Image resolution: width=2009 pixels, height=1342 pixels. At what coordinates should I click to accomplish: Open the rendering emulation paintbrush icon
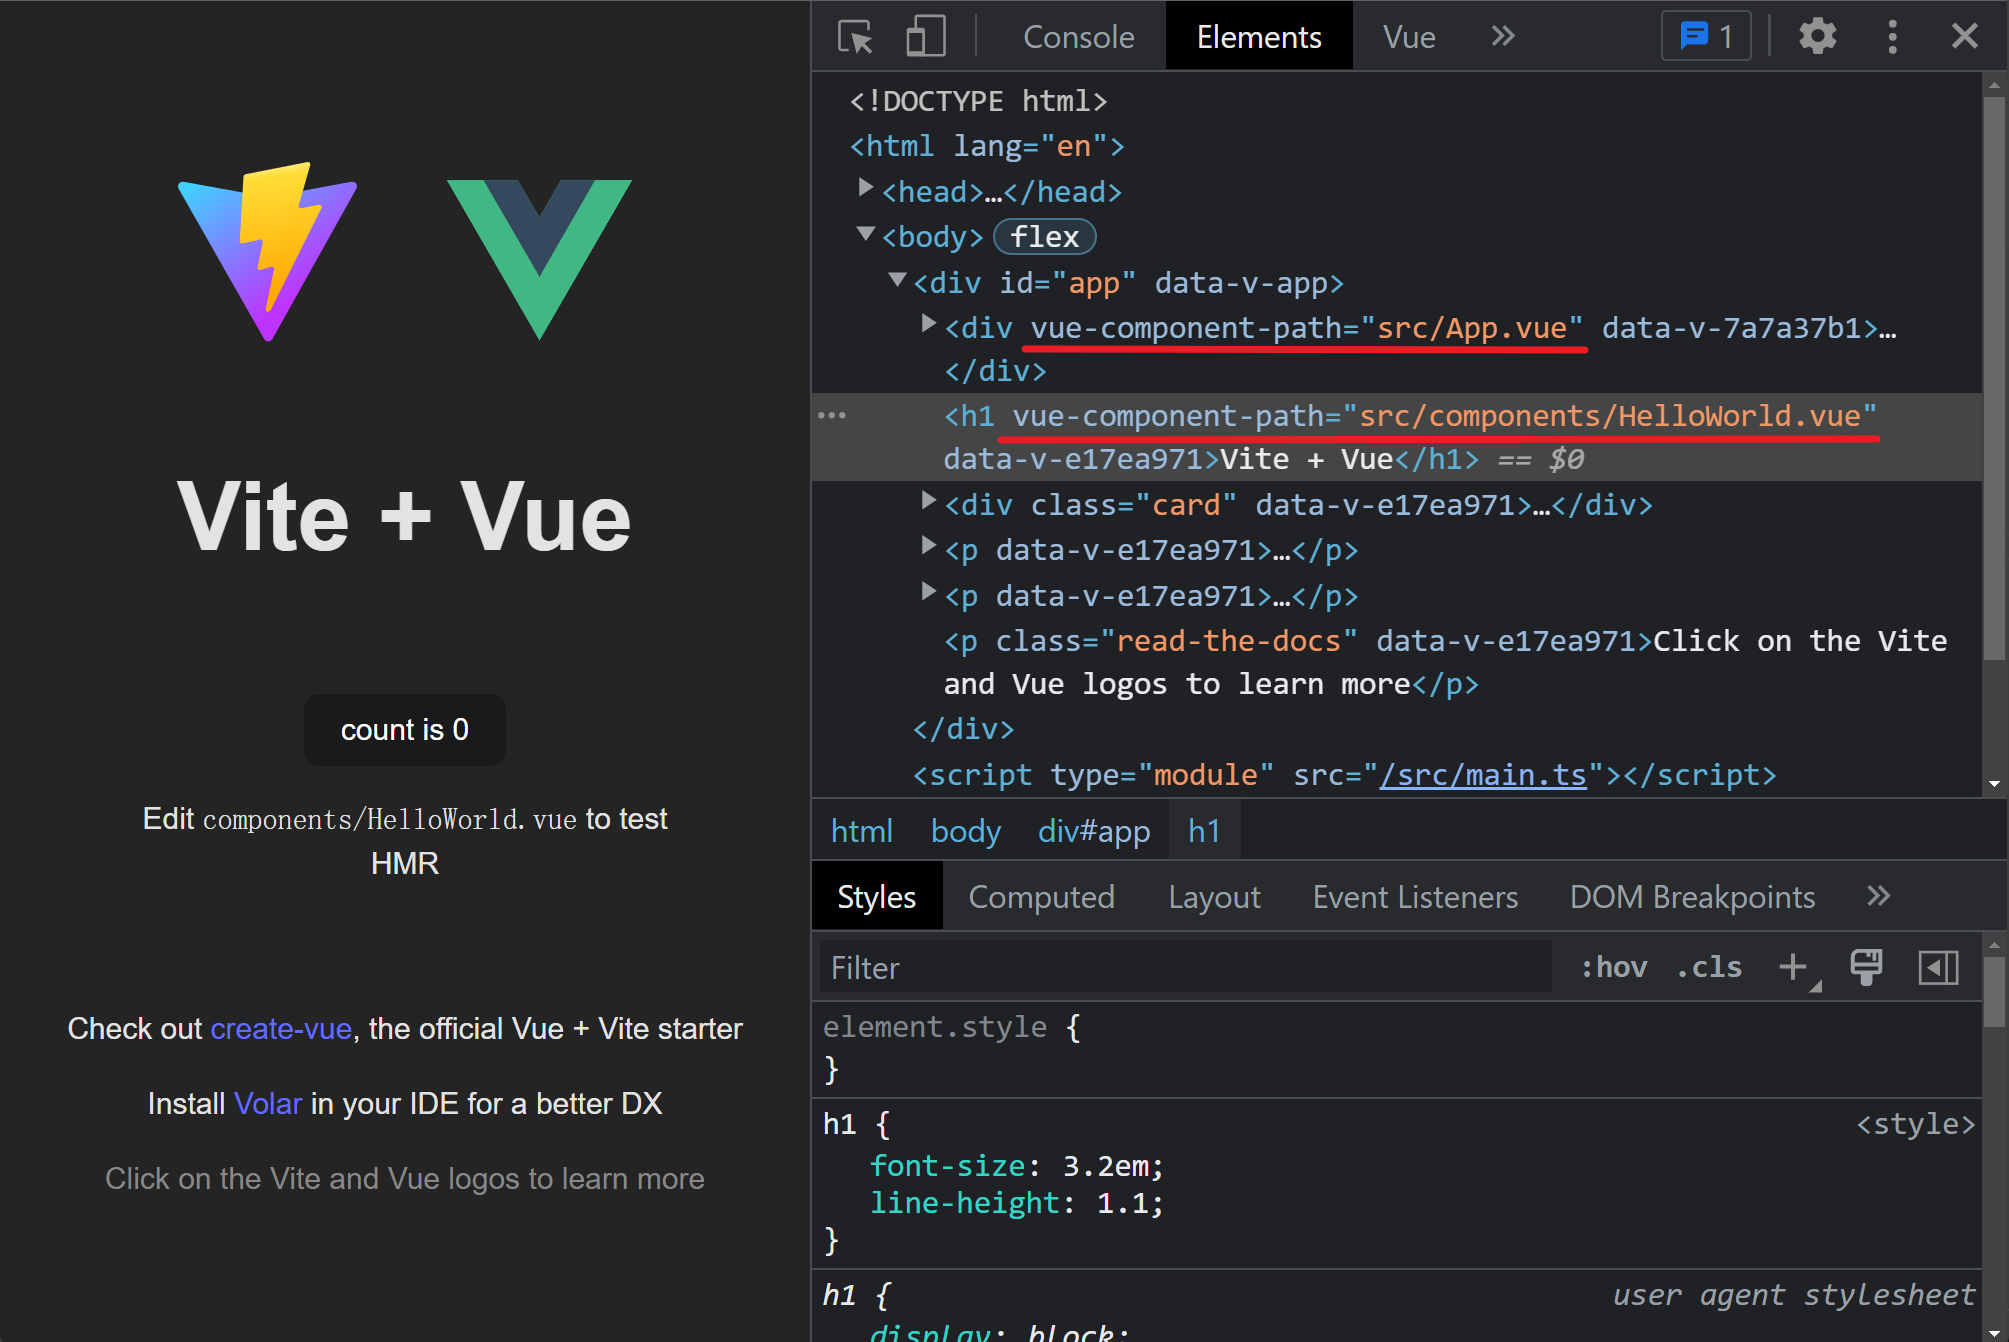tap(1865, 967)
